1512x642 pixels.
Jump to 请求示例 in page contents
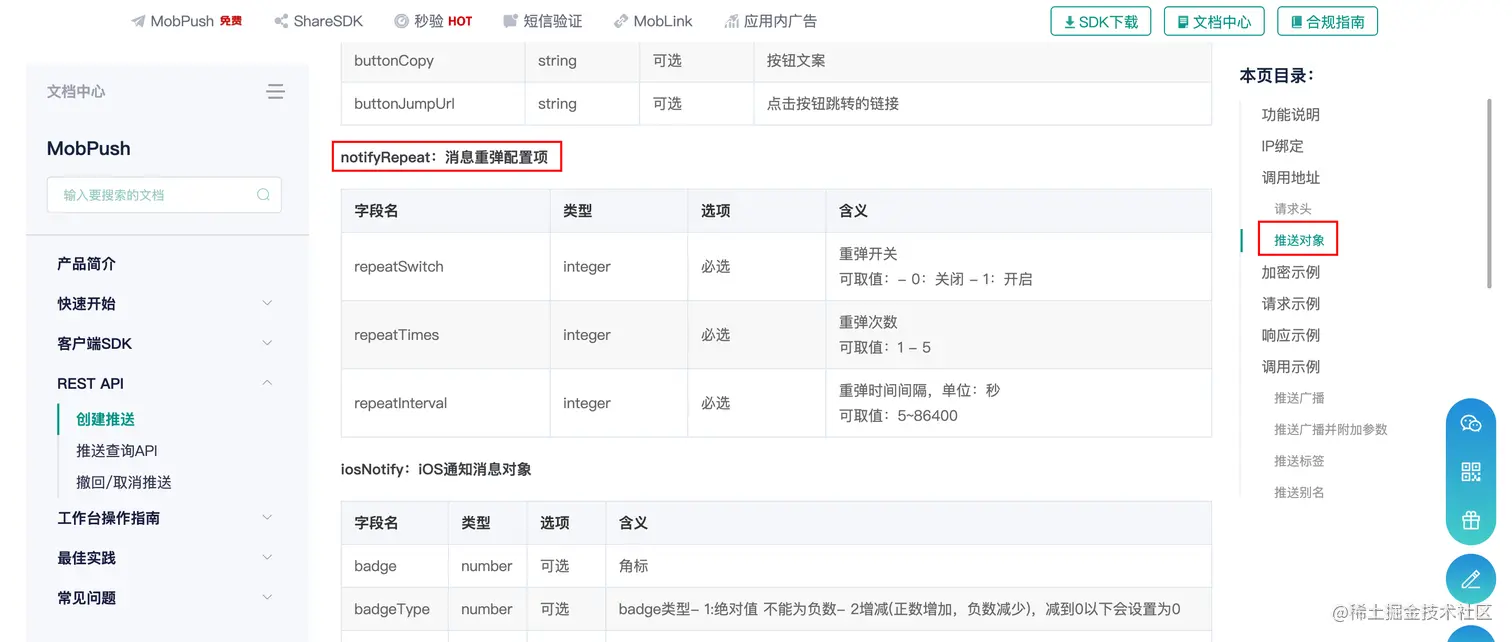point(1290,304)
